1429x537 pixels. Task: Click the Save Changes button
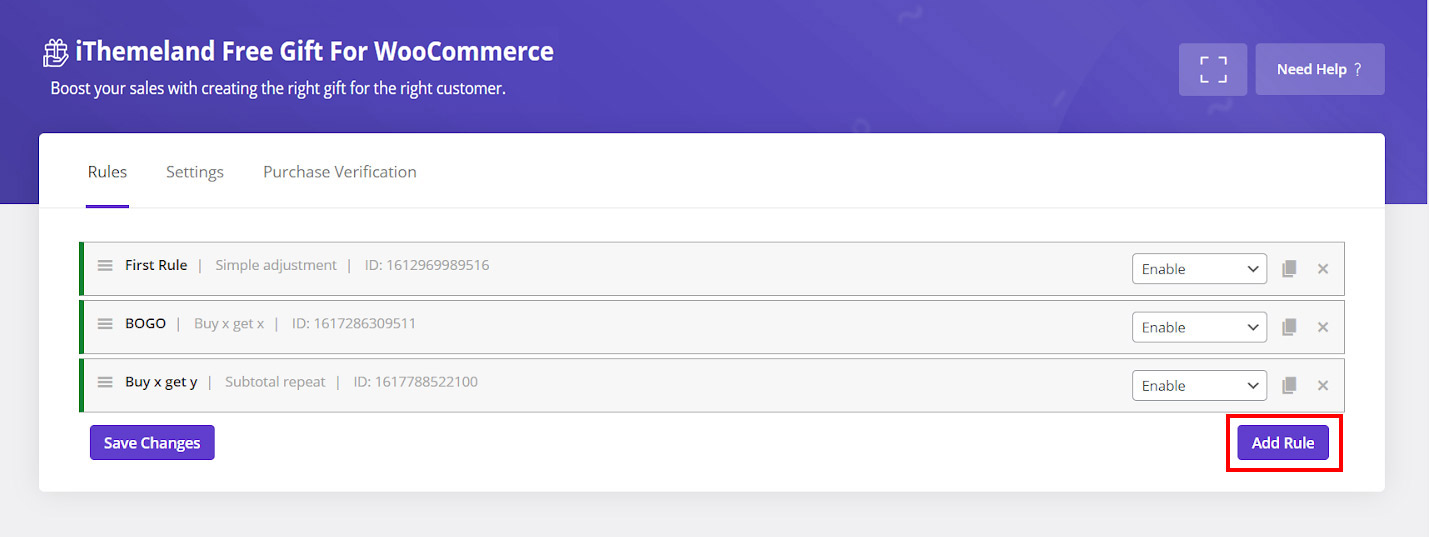[x=152, y=443]
